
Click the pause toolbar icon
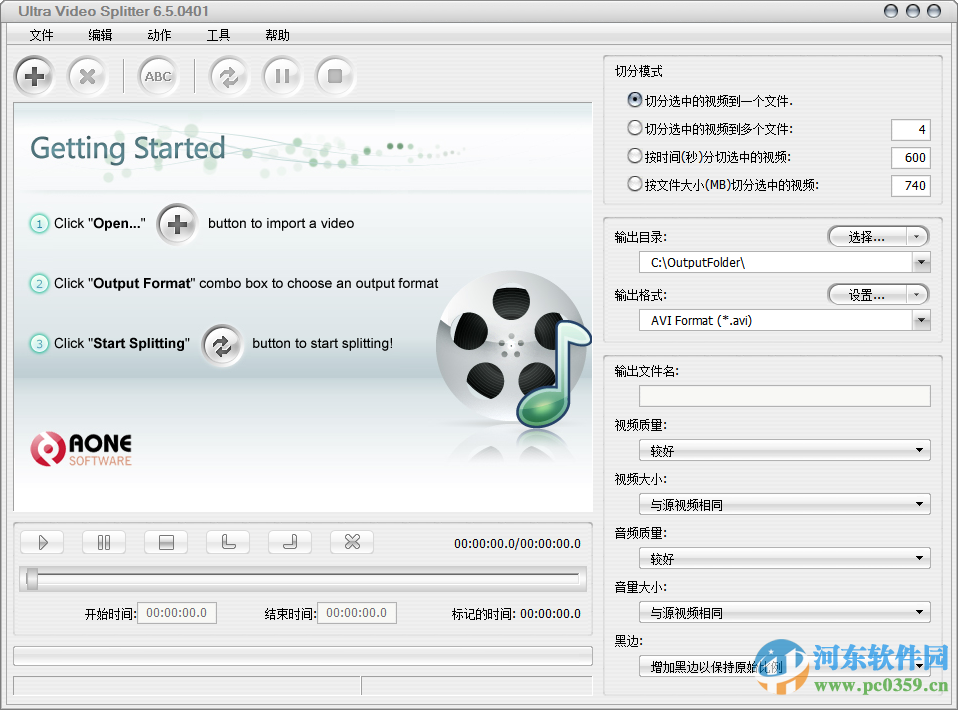[x=282, y=76]
